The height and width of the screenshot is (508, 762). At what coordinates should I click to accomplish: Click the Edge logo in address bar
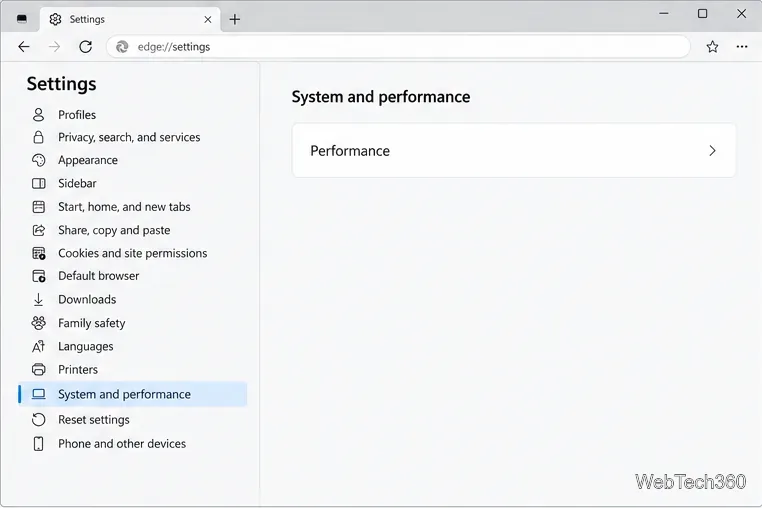(x=122, y=47)
